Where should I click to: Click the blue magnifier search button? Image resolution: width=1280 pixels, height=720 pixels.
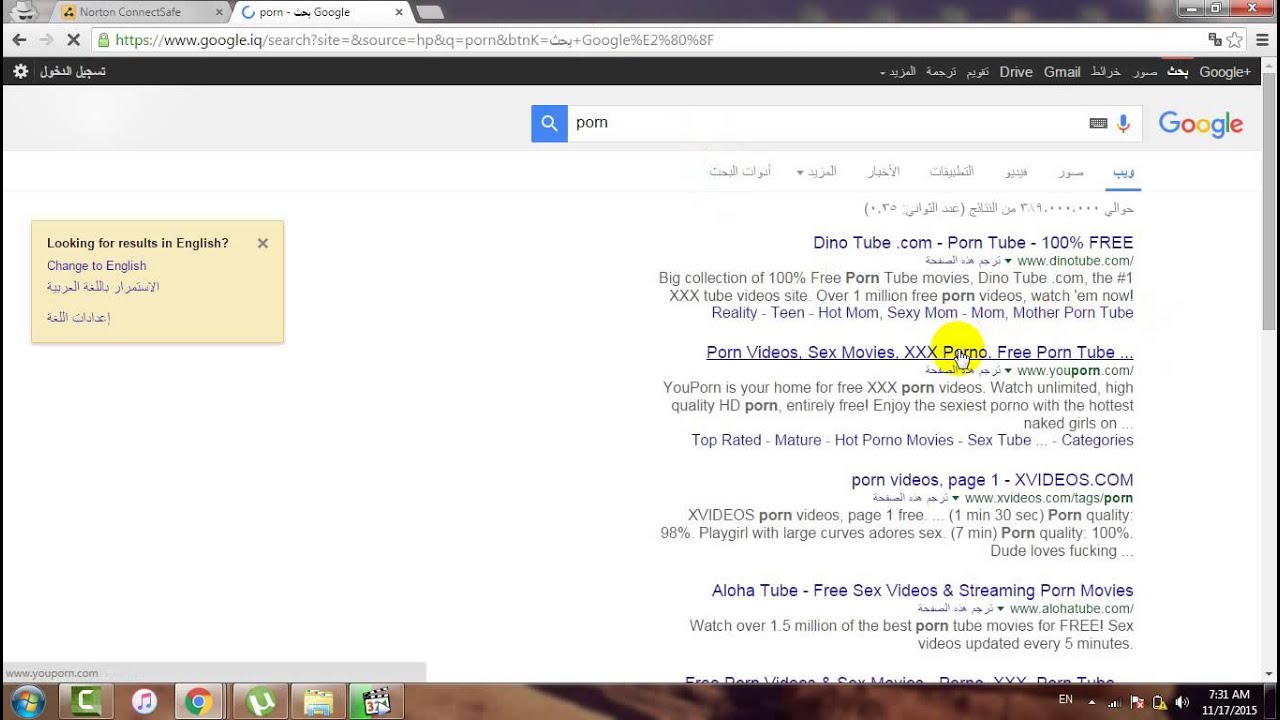[x=549, y=123]
